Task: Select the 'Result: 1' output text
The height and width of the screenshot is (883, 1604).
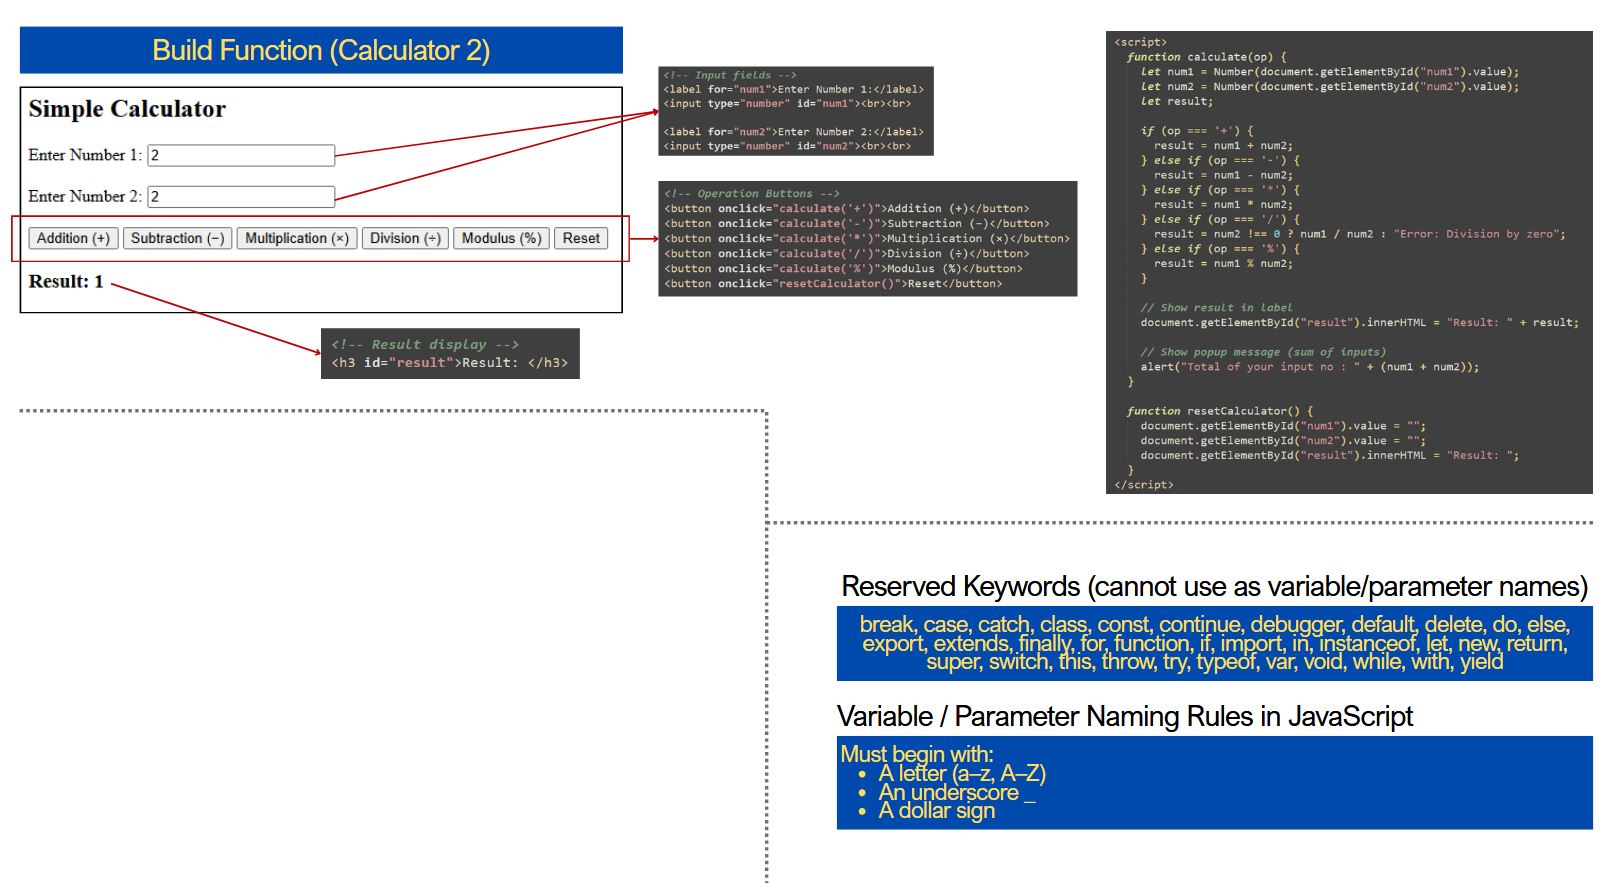Action: point(66,282)
